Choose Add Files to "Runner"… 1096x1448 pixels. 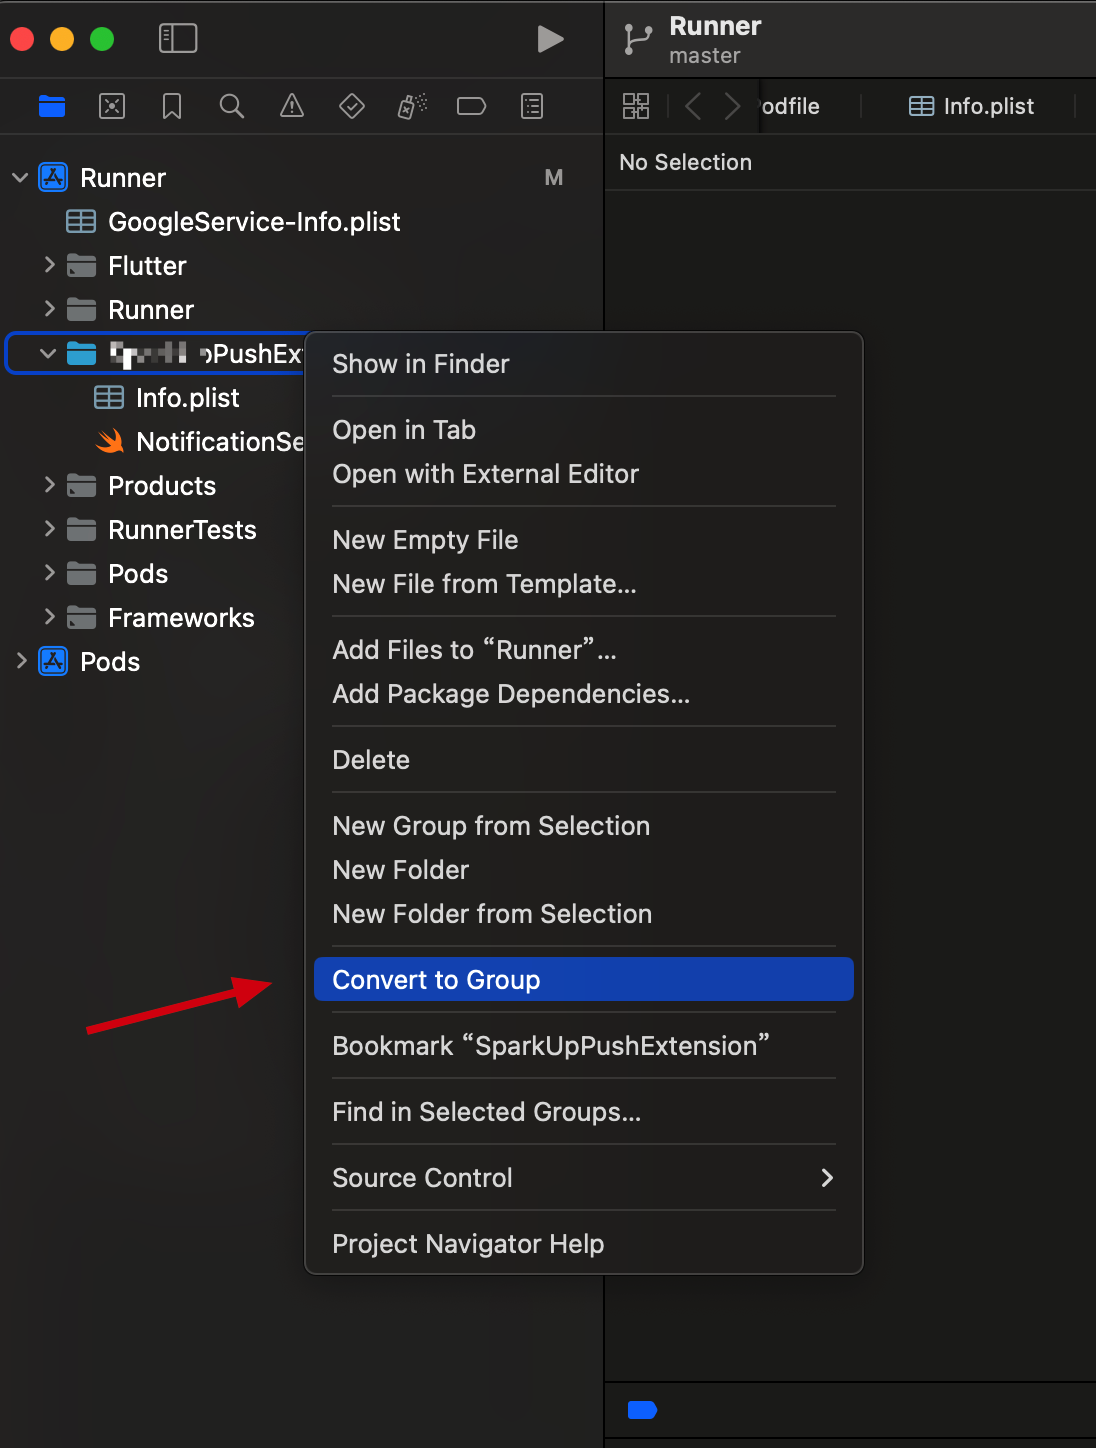coord(584,650)
